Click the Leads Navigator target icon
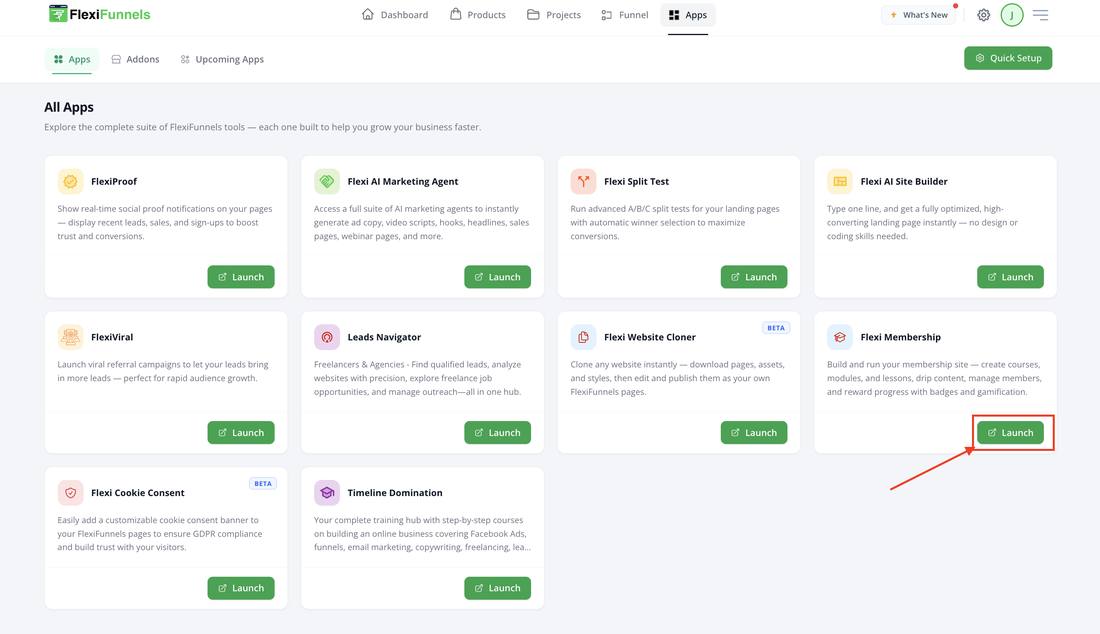 pyautogui.click(x=327, y=337)
